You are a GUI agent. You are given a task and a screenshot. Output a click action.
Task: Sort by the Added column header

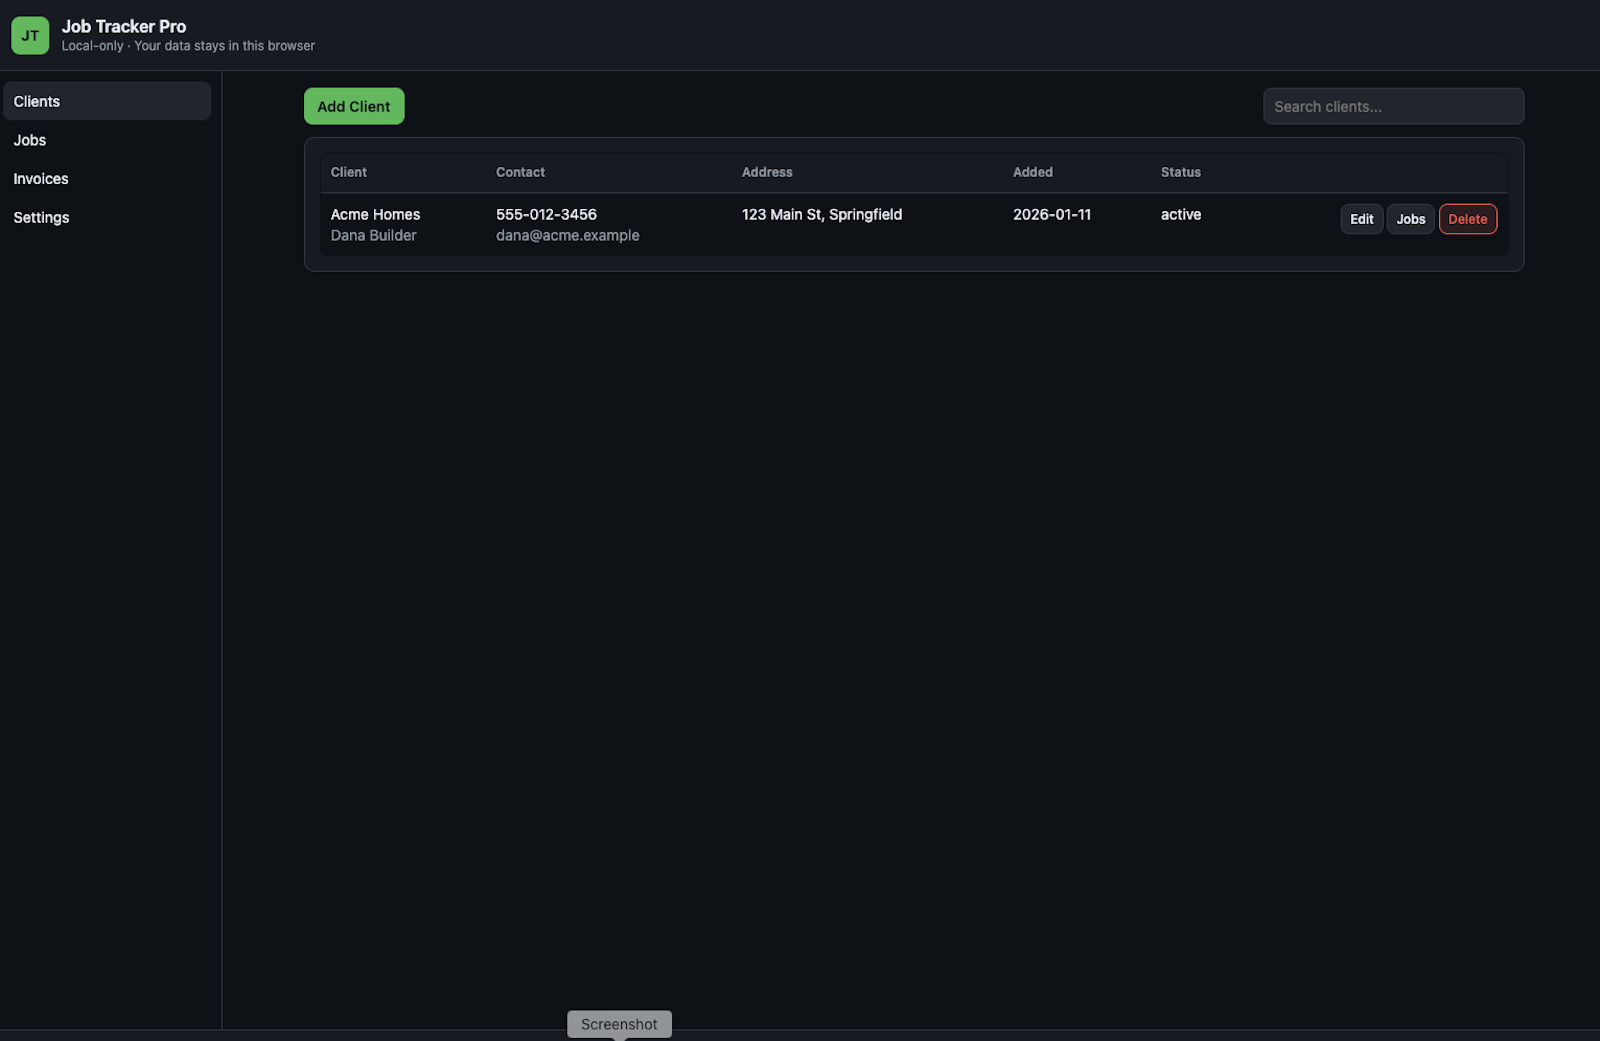coord(1032,172)
